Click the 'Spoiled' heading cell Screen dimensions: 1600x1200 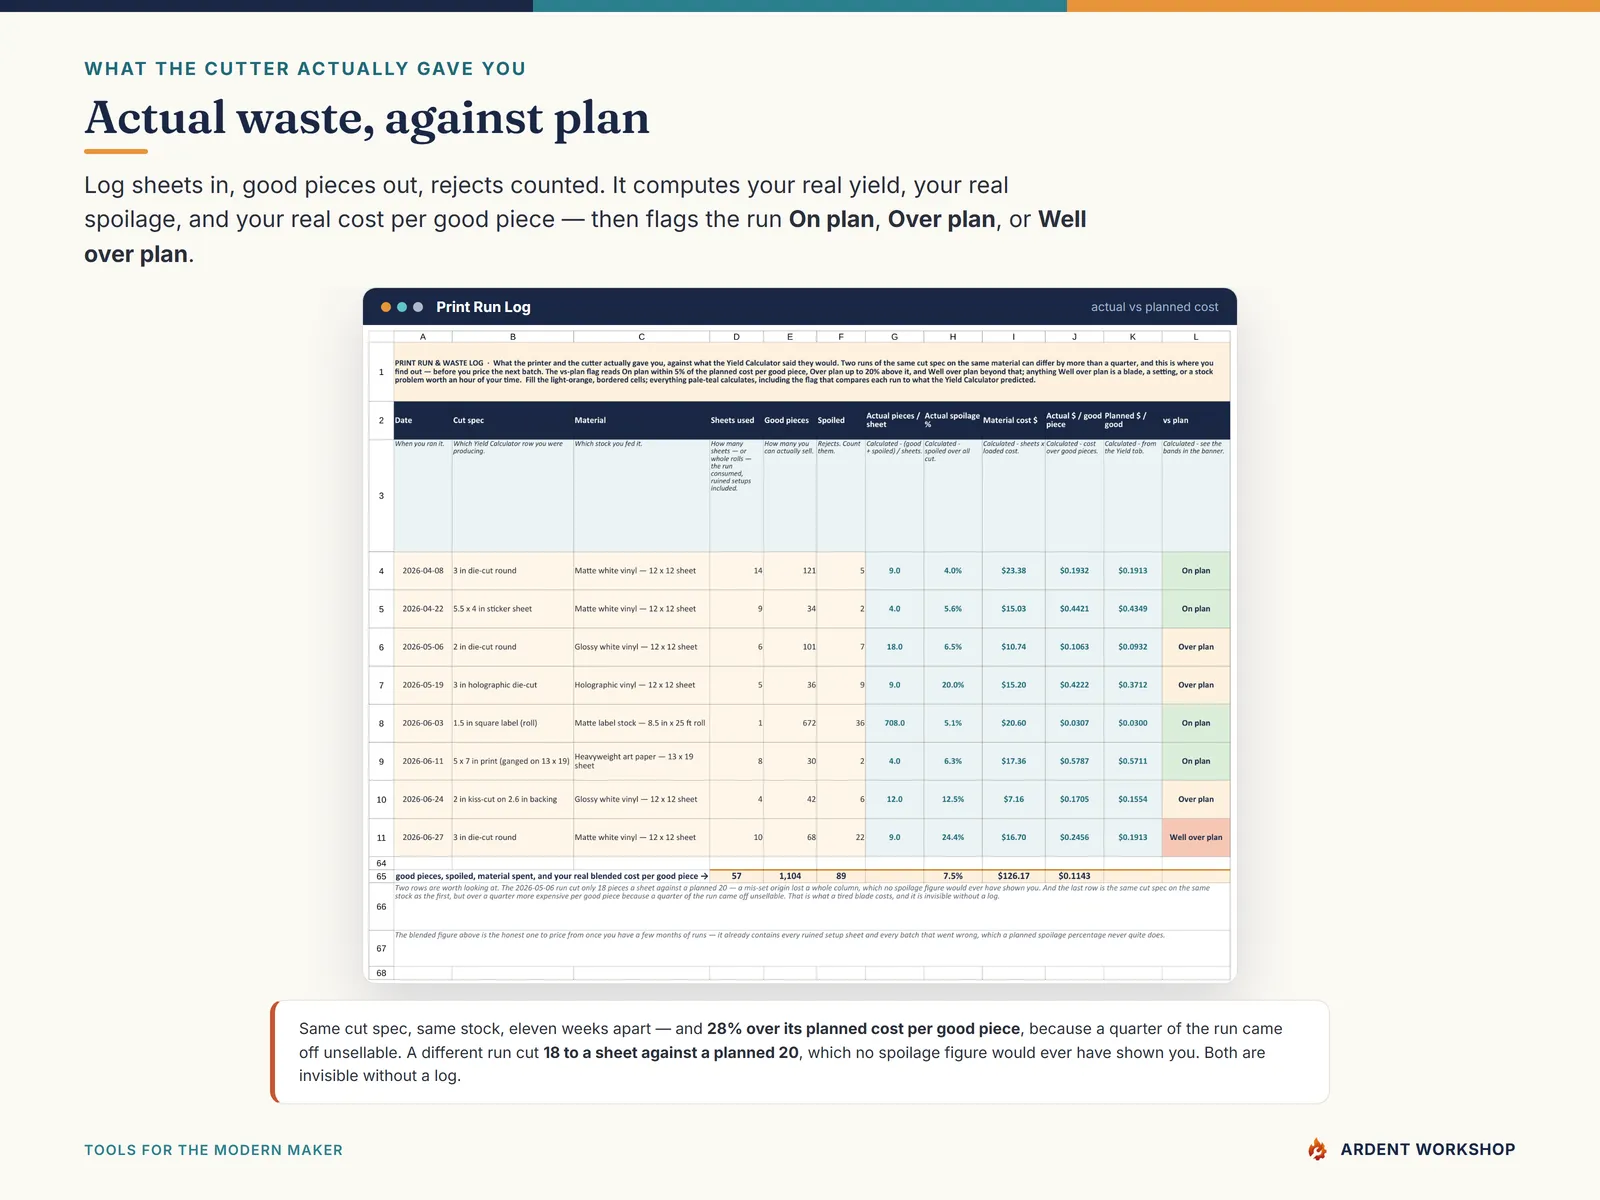[x=841, y=420]
